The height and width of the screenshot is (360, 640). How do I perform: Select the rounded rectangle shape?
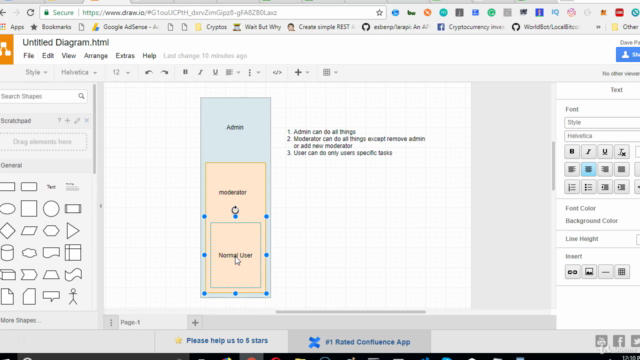(x=29, y=187)
